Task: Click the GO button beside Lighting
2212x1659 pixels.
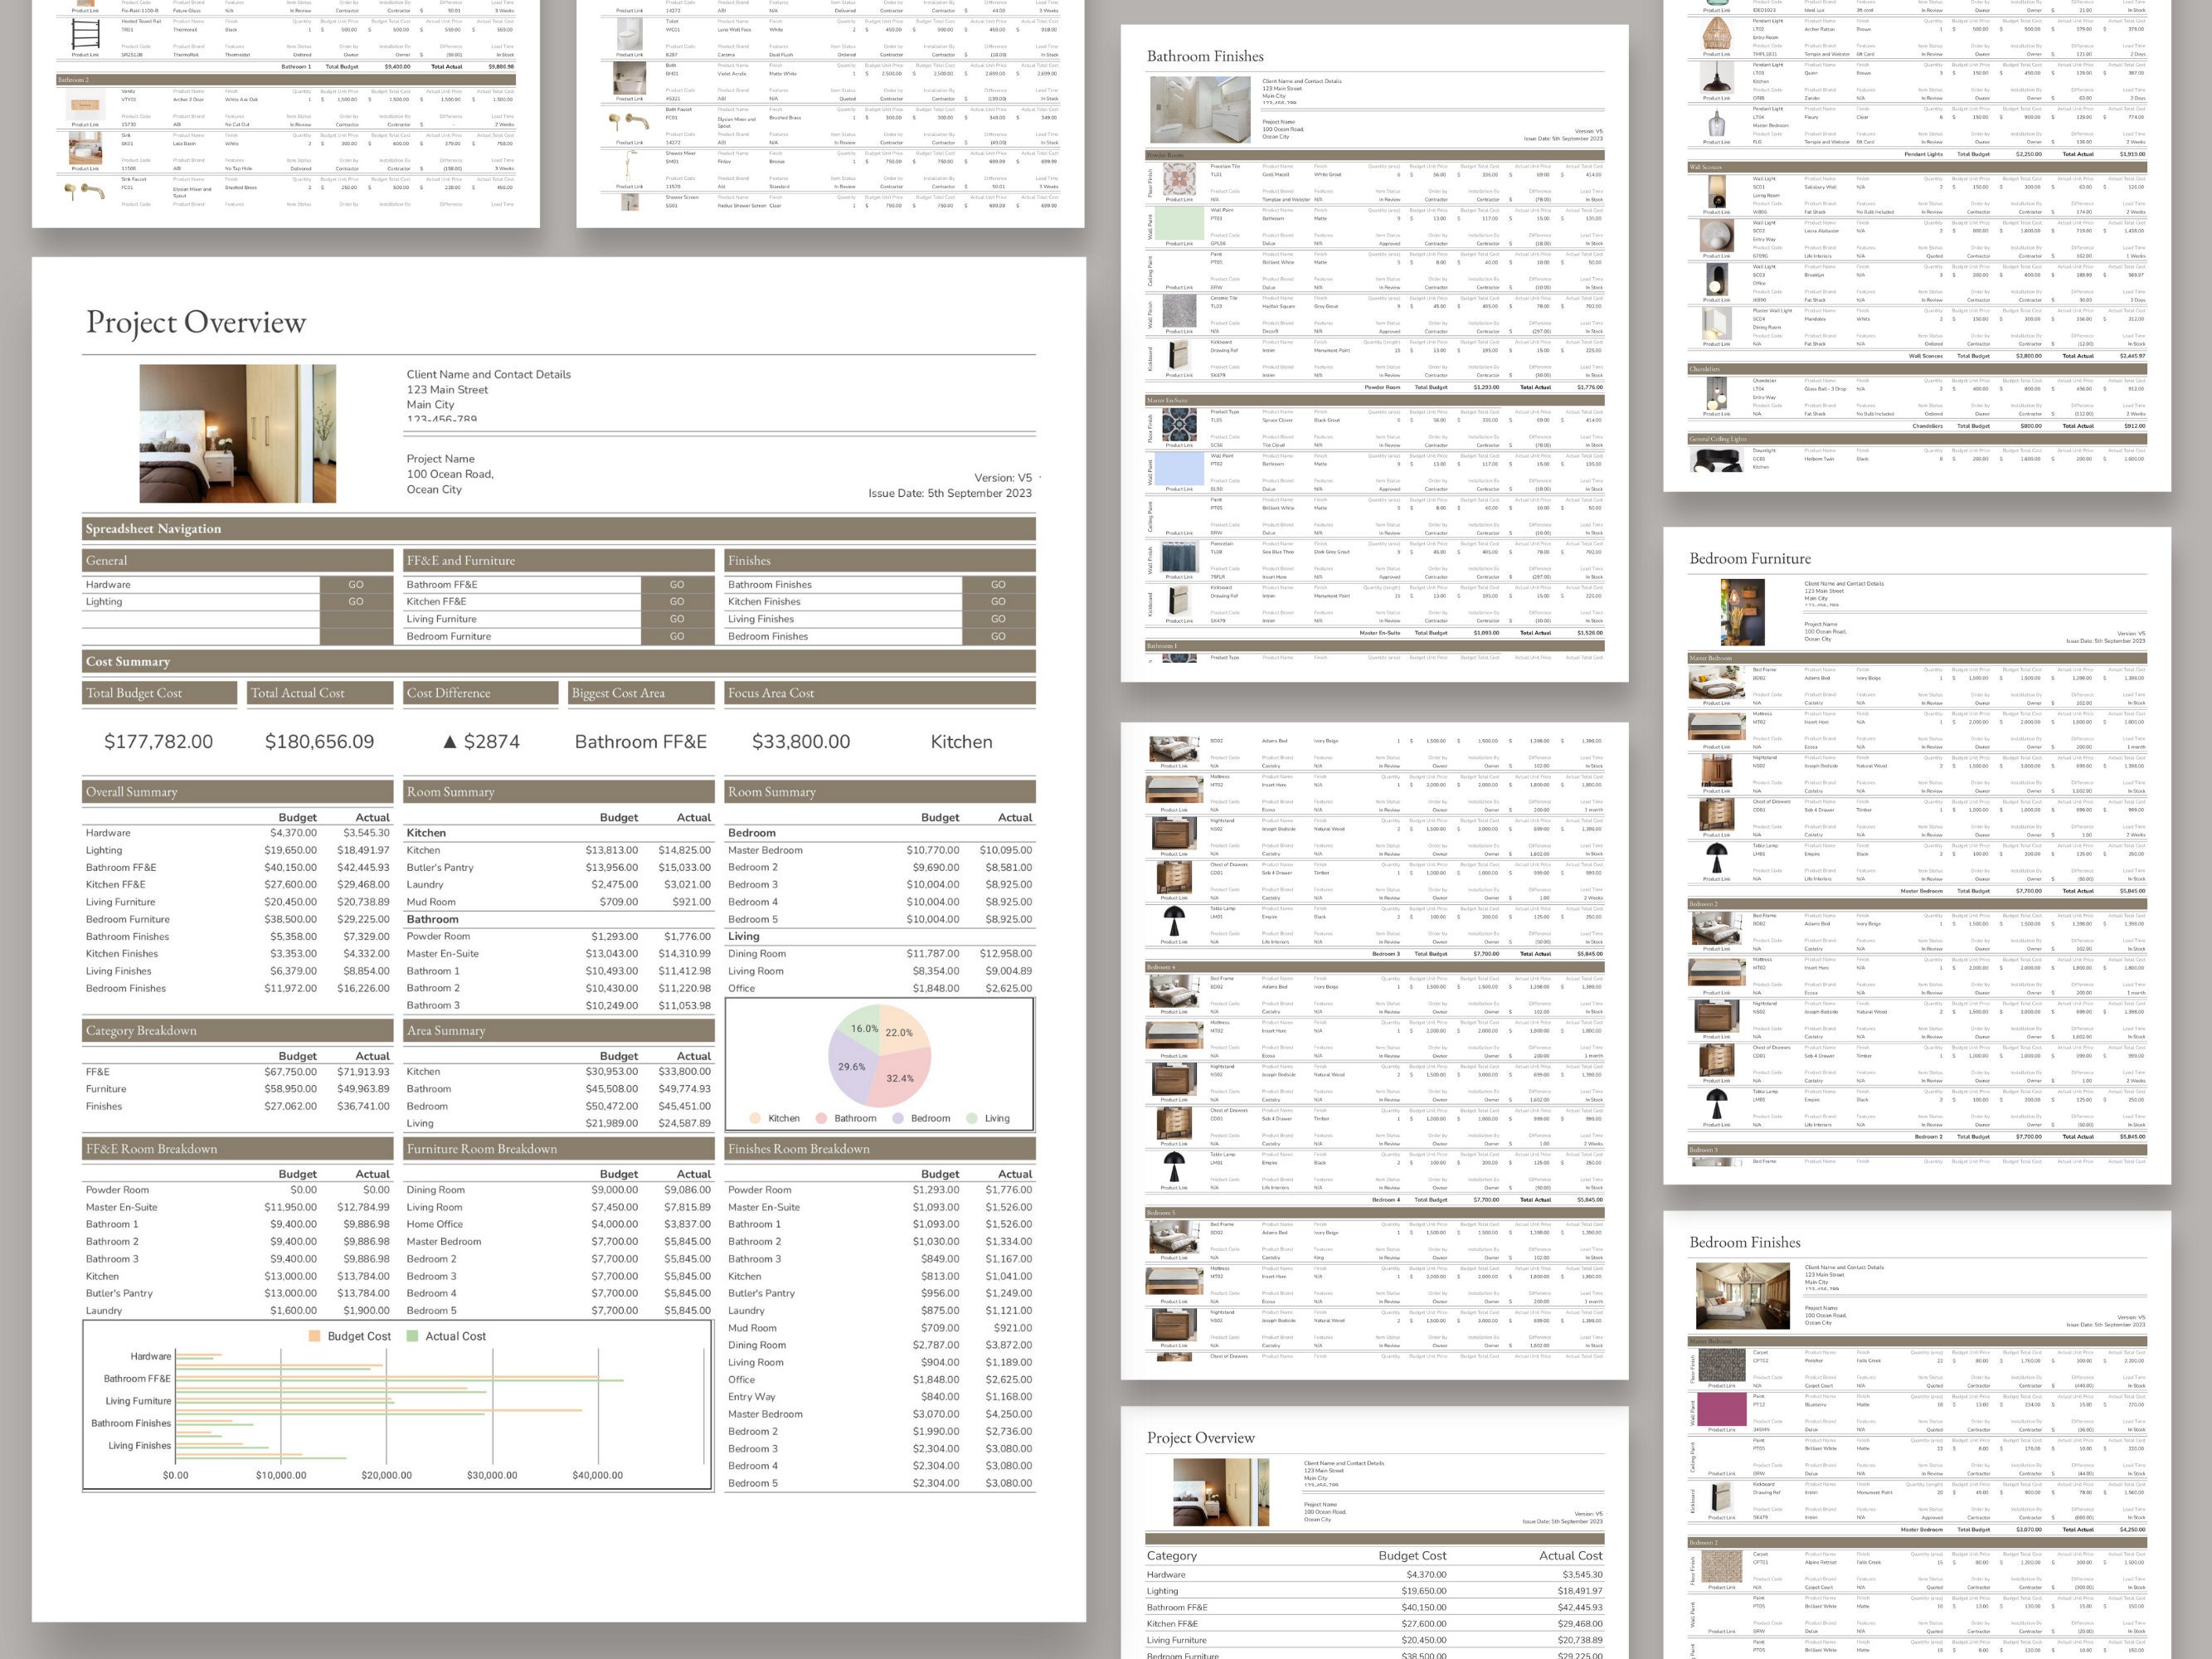Action: pos(356,601)
